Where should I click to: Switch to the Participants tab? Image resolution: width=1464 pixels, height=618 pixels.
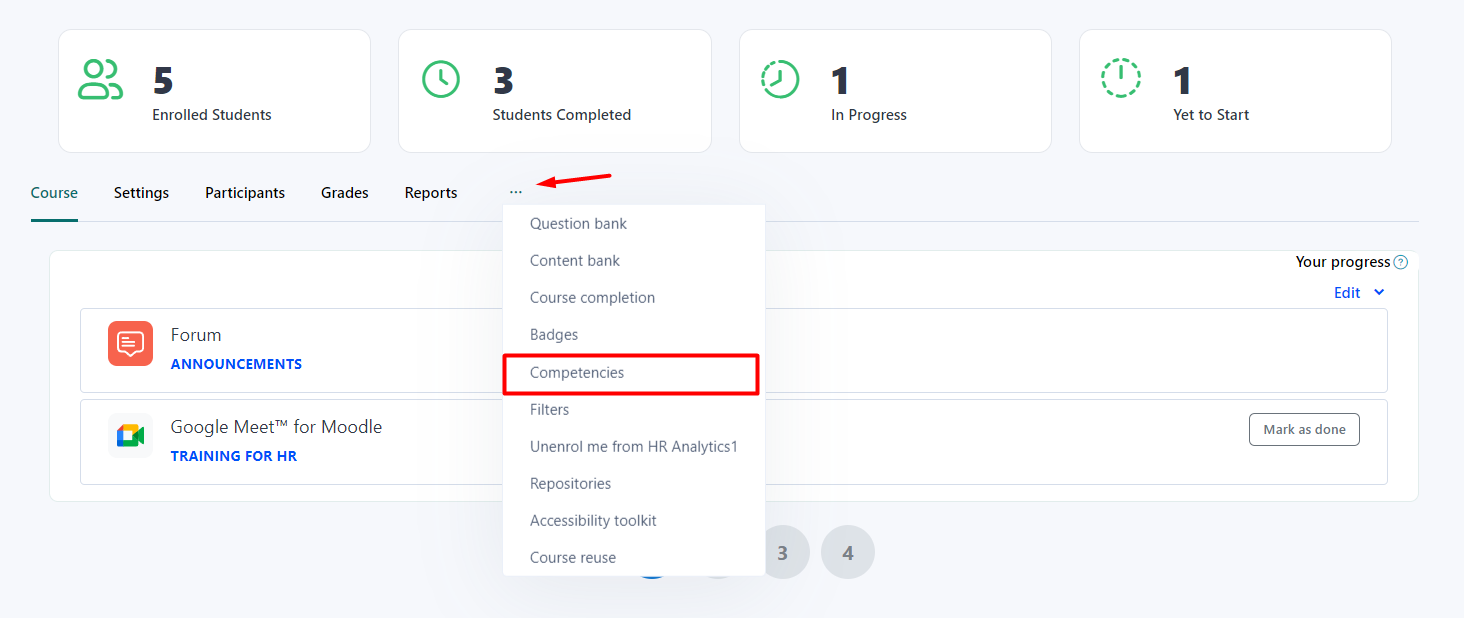(245, 193)
